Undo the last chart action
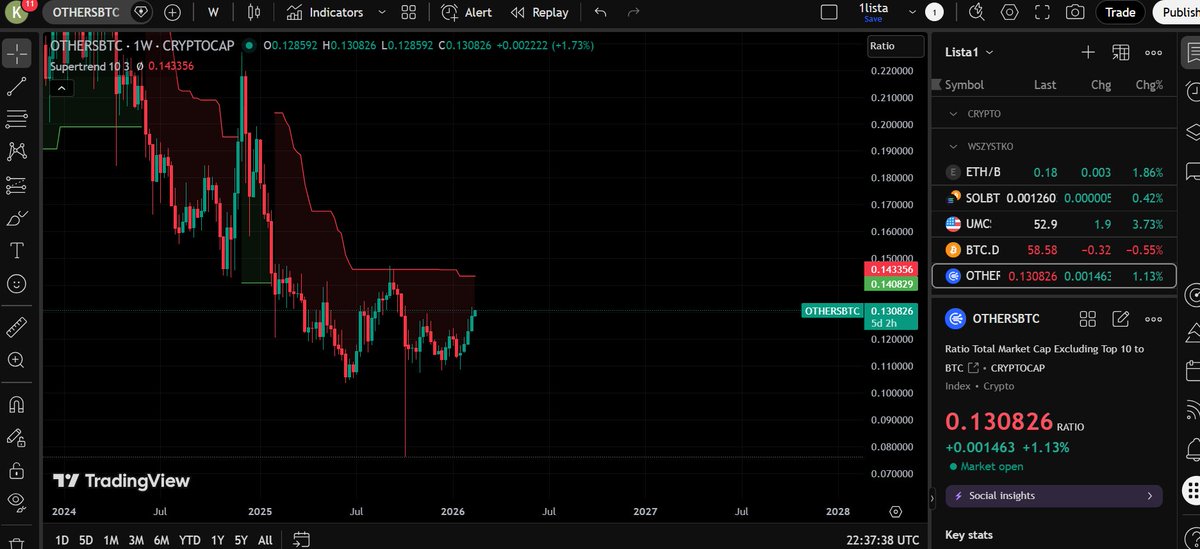The image size is (1200, 549). tap(600, 12)
